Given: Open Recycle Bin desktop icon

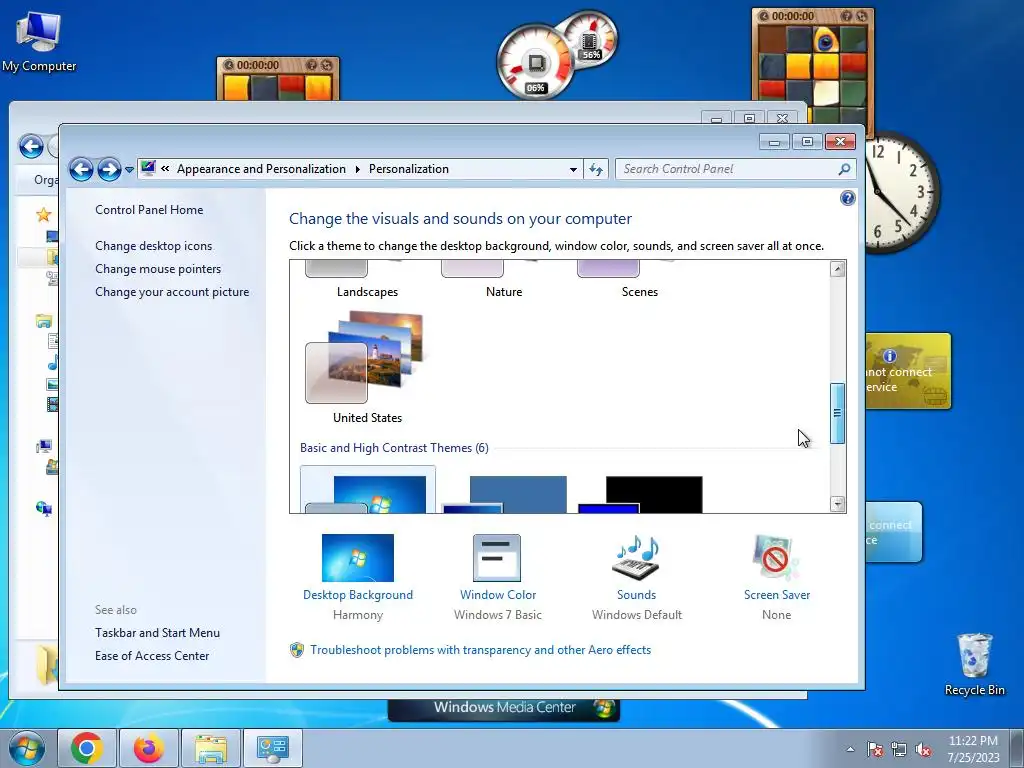Looking at the screenshot, I should (974, 663).
